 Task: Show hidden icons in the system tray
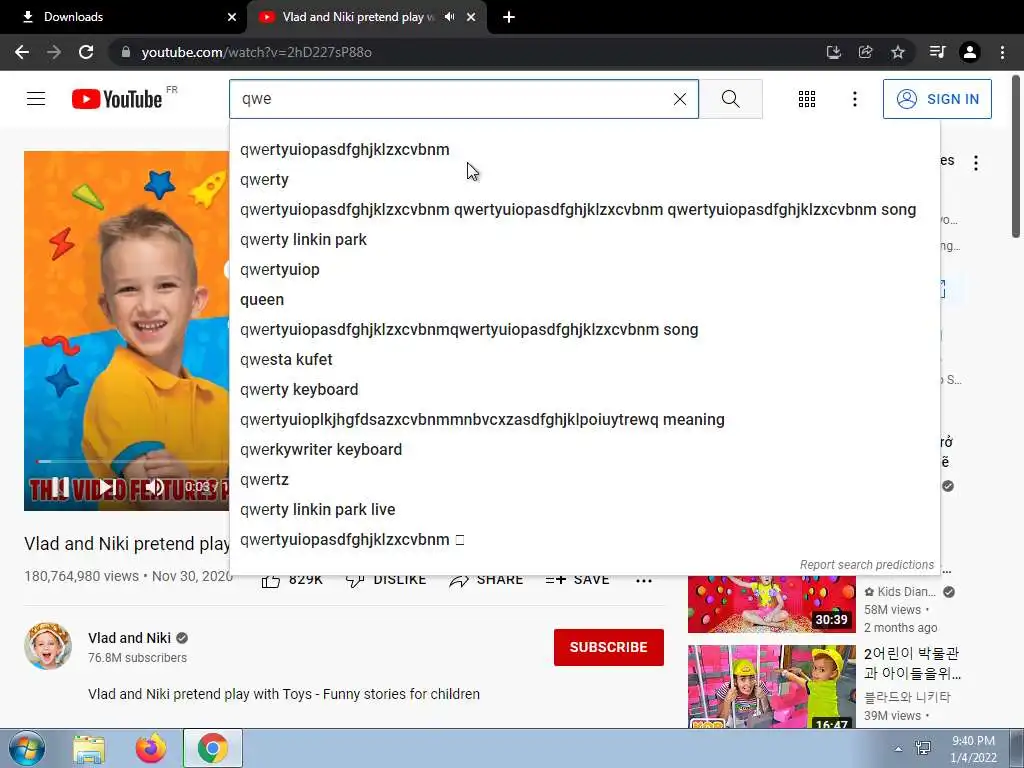point(898,749)
